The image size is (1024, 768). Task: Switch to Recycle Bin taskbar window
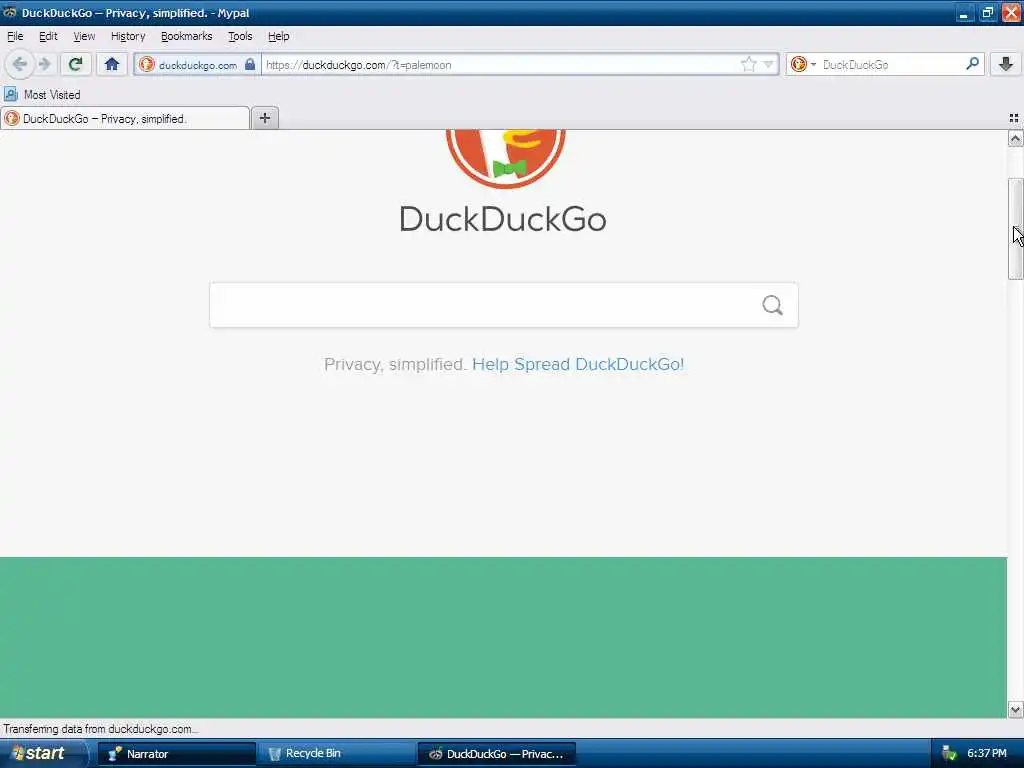click(336, 754)
